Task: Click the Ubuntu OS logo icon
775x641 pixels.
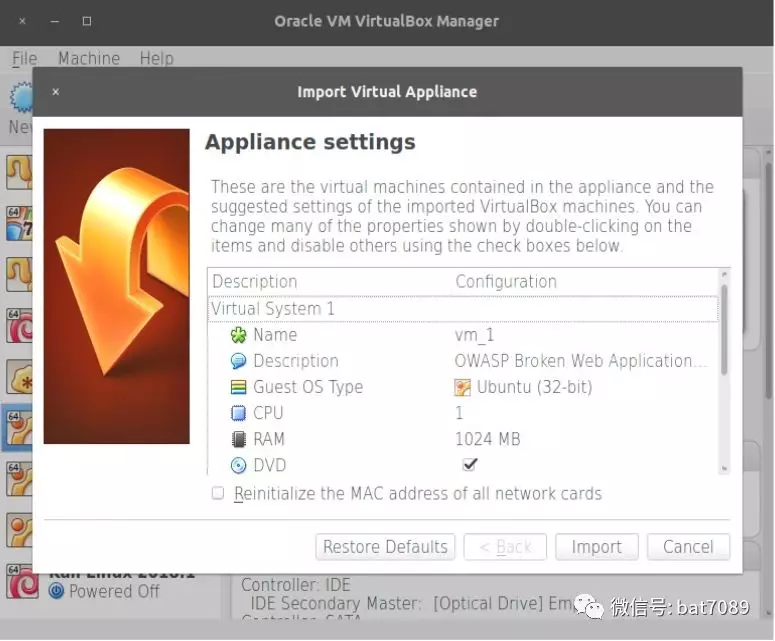Action: [x=462, y=387]
